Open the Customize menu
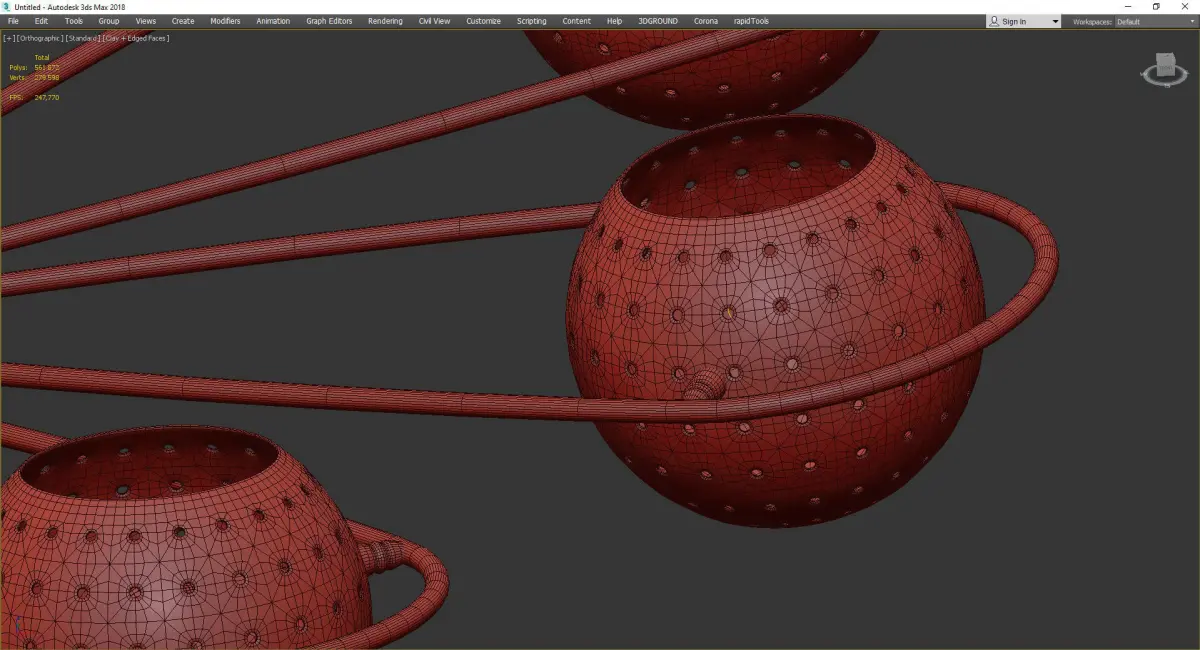Viewport: 1200px width, 650px height. point(483,21)
